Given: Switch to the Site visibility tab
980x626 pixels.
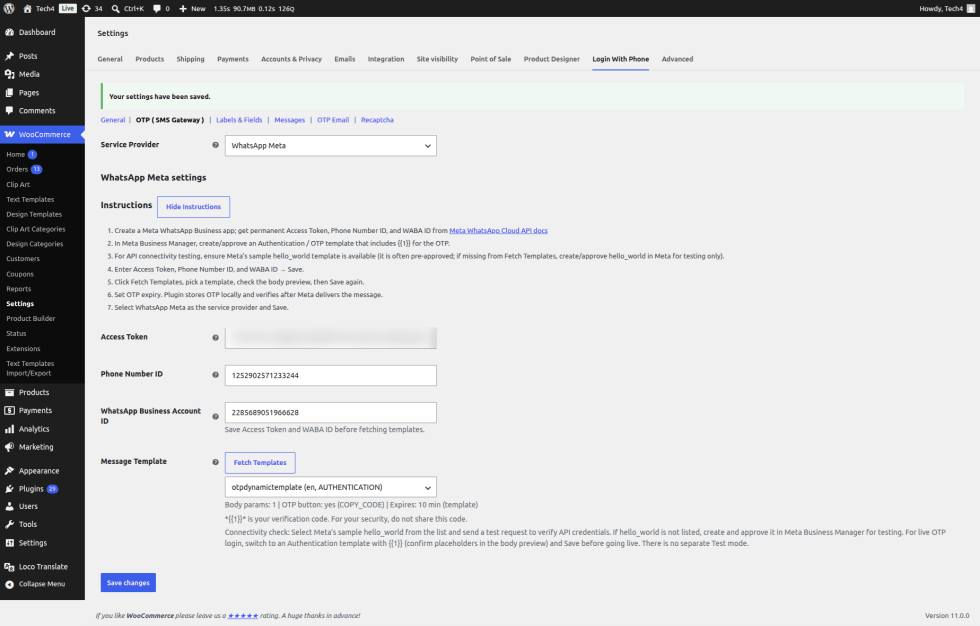Looking at the screenshot, I should tap(437, 59).
